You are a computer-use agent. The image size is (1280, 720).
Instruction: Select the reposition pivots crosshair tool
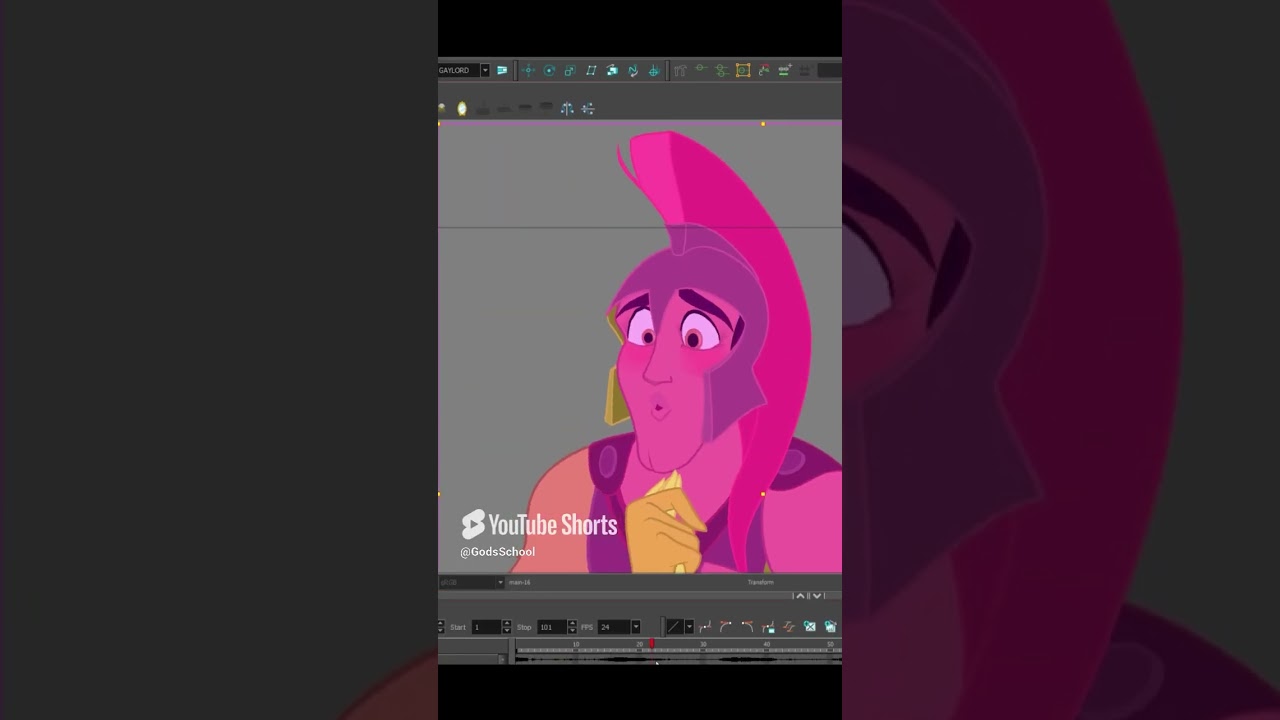pyautogui.click(x=654, y=71)
